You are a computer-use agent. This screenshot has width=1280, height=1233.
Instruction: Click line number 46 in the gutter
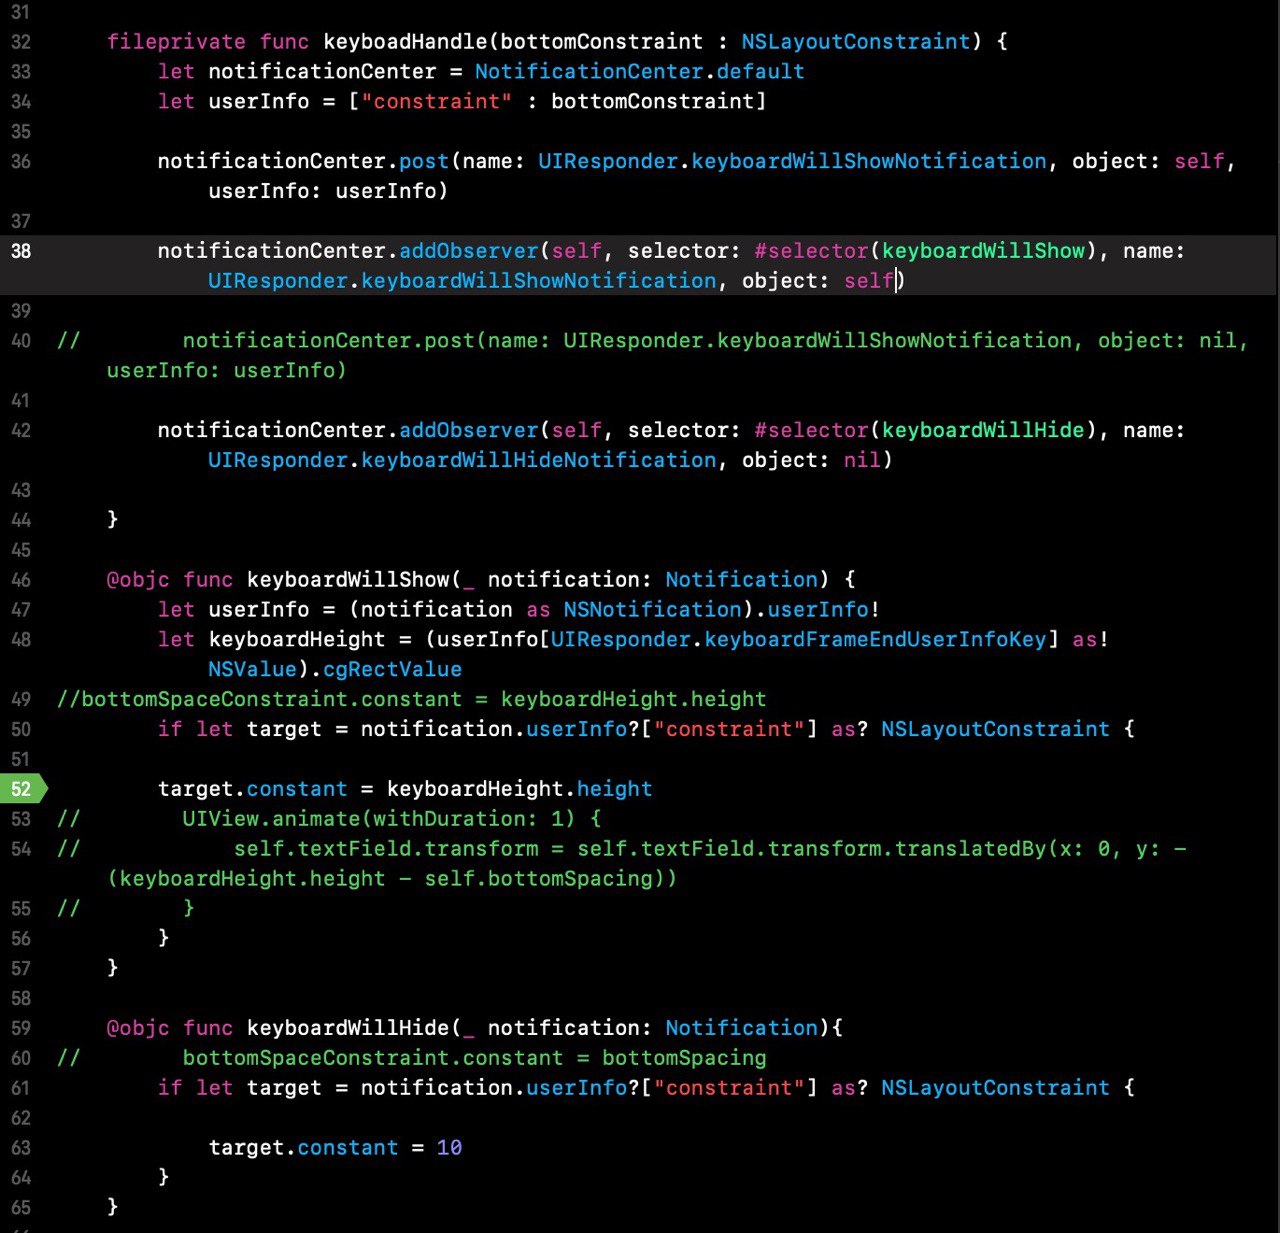click(21, 580)
